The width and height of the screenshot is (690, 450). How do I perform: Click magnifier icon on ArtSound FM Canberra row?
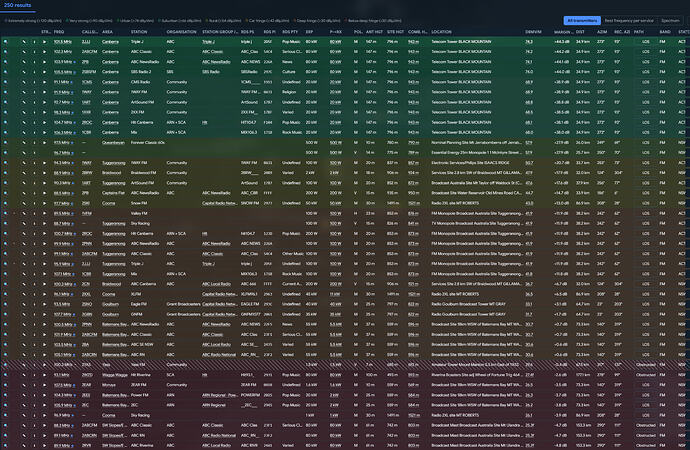pyautogui.click(x=5, y=102)
